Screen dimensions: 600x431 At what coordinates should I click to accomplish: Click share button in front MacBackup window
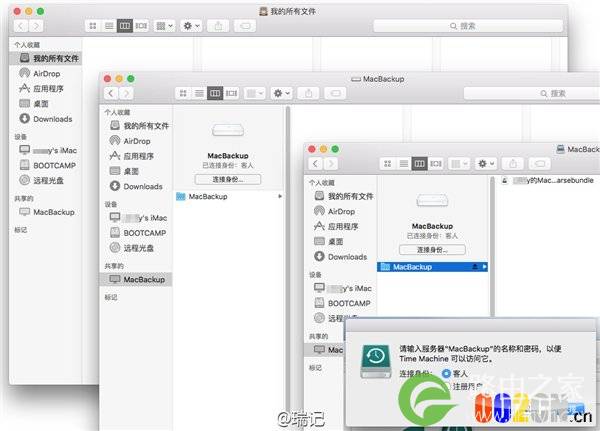(x=513, y=163)
